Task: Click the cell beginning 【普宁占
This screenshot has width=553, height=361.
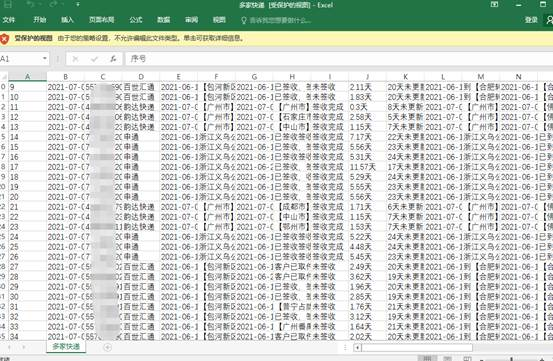Action: click(292, 307)
